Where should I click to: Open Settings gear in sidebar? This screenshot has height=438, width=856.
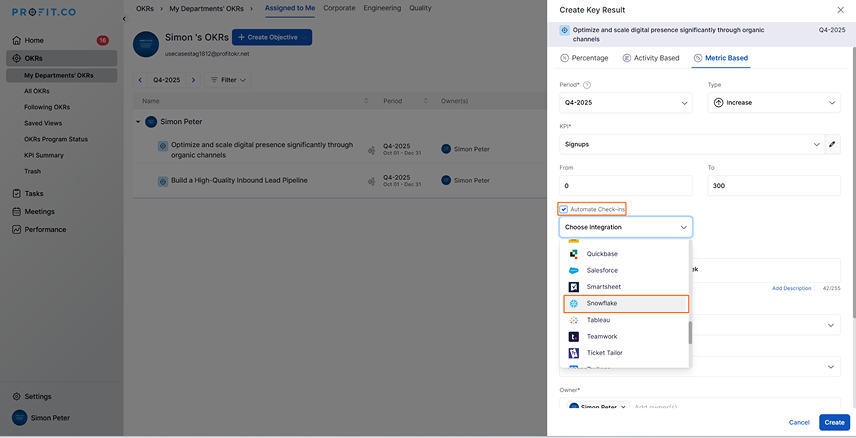[17, 396]
